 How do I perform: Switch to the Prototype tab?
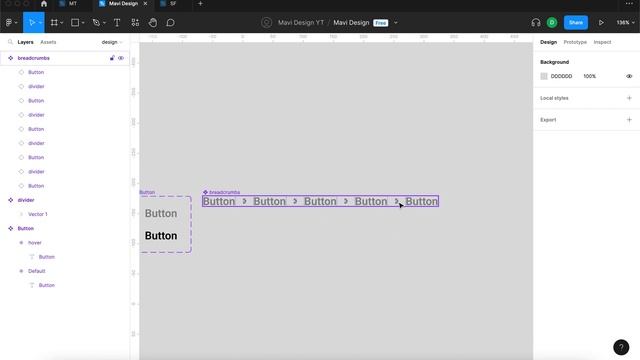575,42
